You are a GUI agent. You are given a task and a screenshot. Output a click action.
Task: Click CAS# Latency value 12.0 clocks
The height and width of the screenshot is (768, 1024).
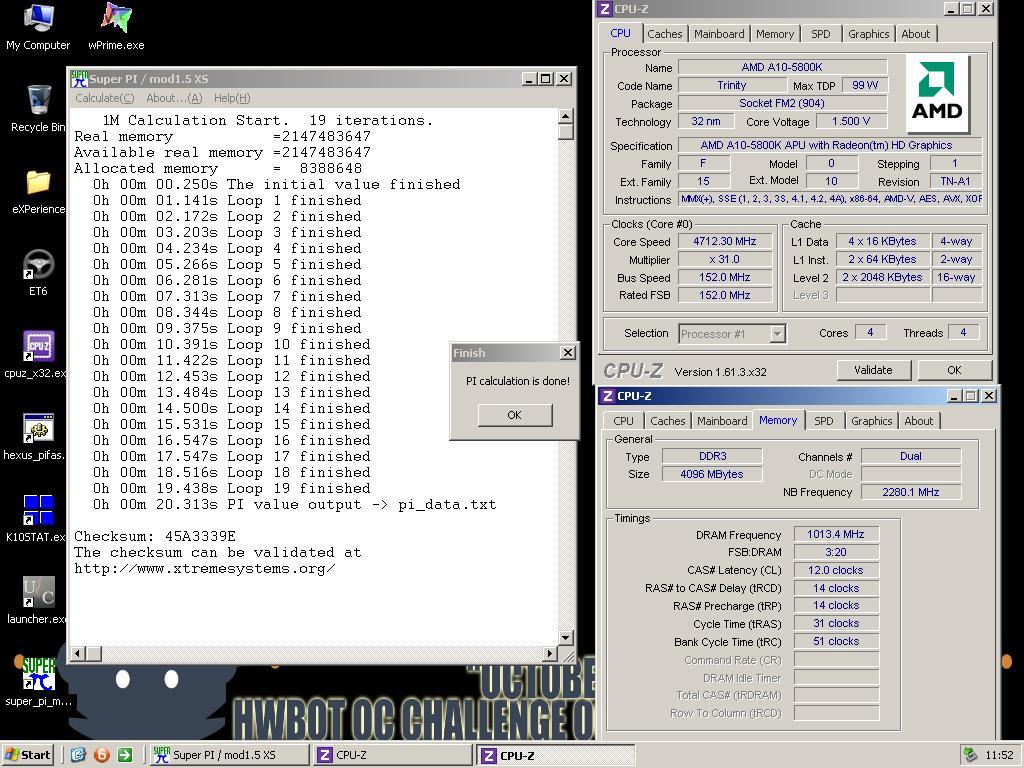click(x=836, y=570)
